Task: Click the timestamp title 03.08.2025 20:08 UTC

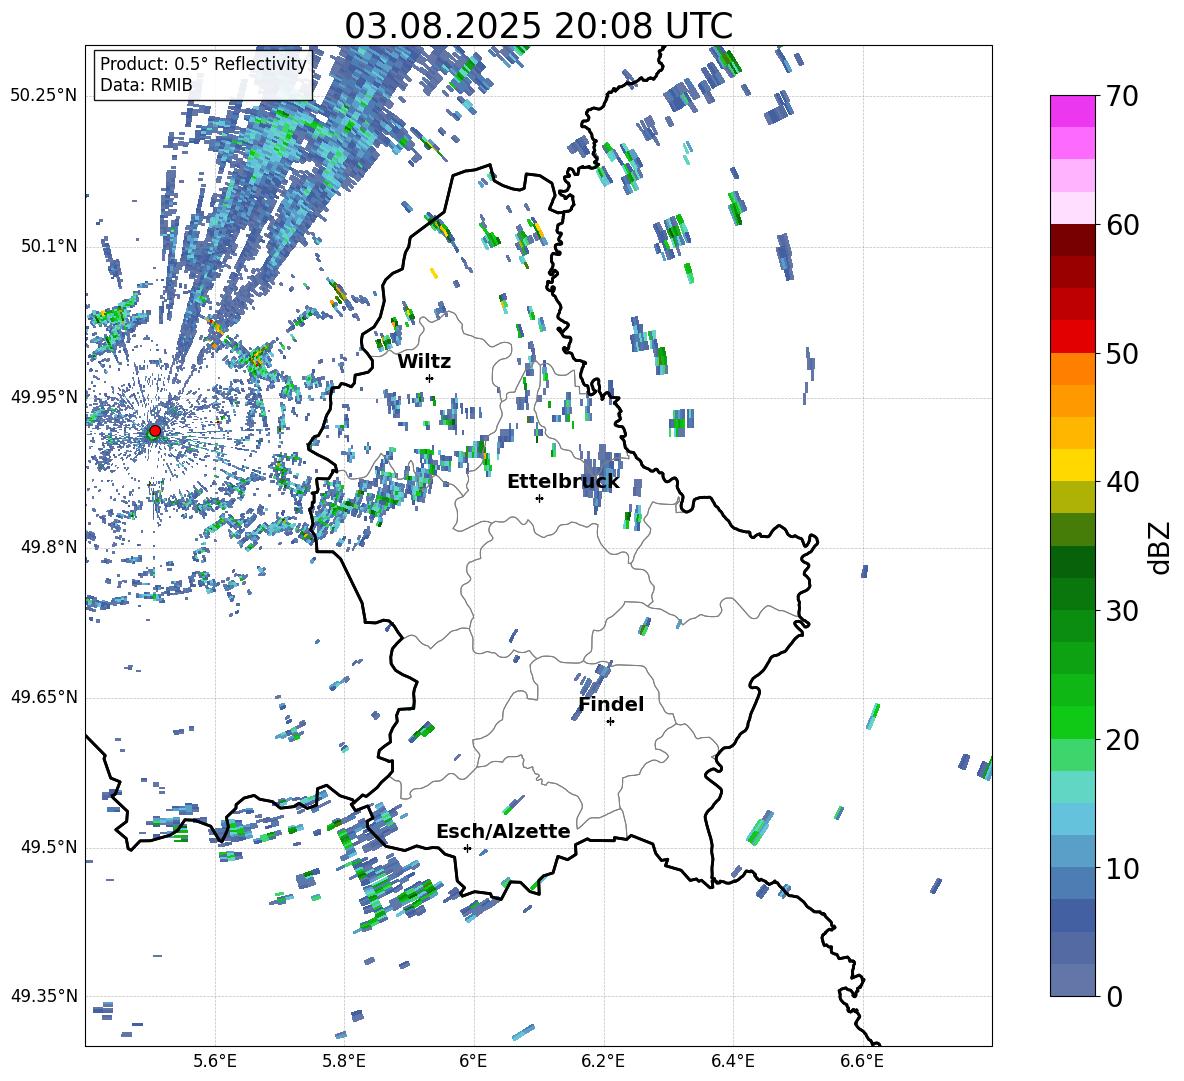Action: click(538, 26)
